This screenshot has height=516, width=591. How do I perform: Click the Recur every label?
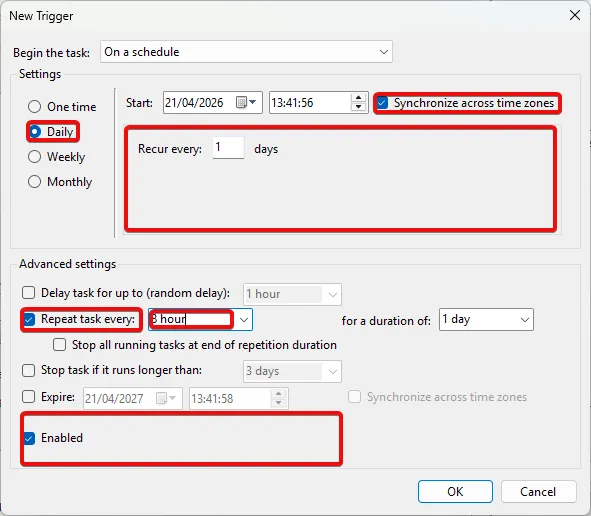coord(170,149)
